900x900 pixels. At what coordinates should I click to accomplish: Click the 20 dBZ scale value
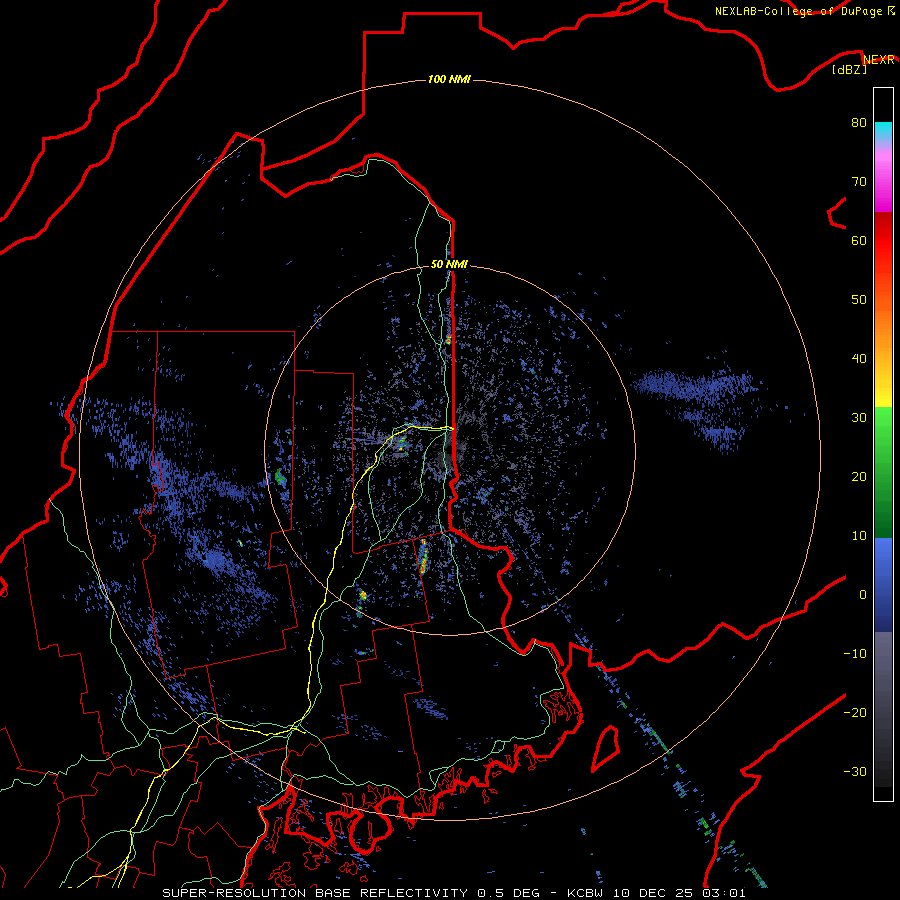point(859,477)
